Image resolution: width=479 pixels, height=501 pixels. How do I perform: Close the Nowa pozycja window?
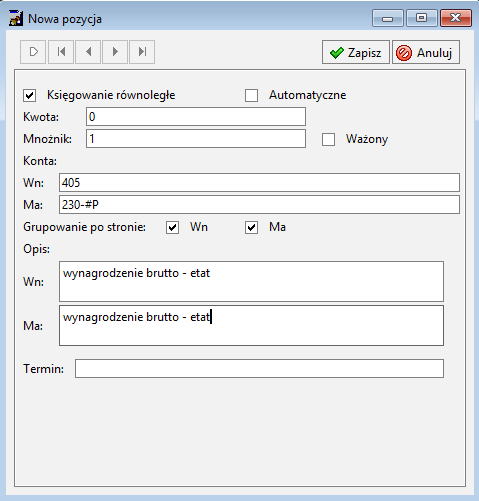click(456, 18)
